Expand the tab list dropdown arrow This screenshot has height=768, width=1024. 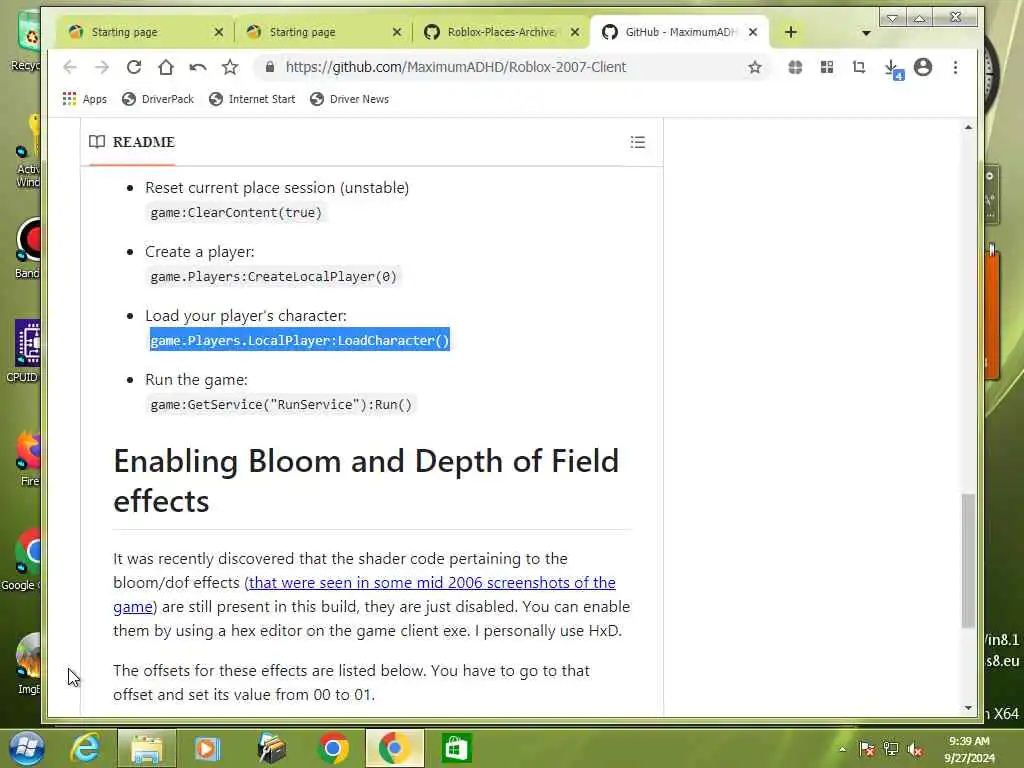tap(866, 33)
